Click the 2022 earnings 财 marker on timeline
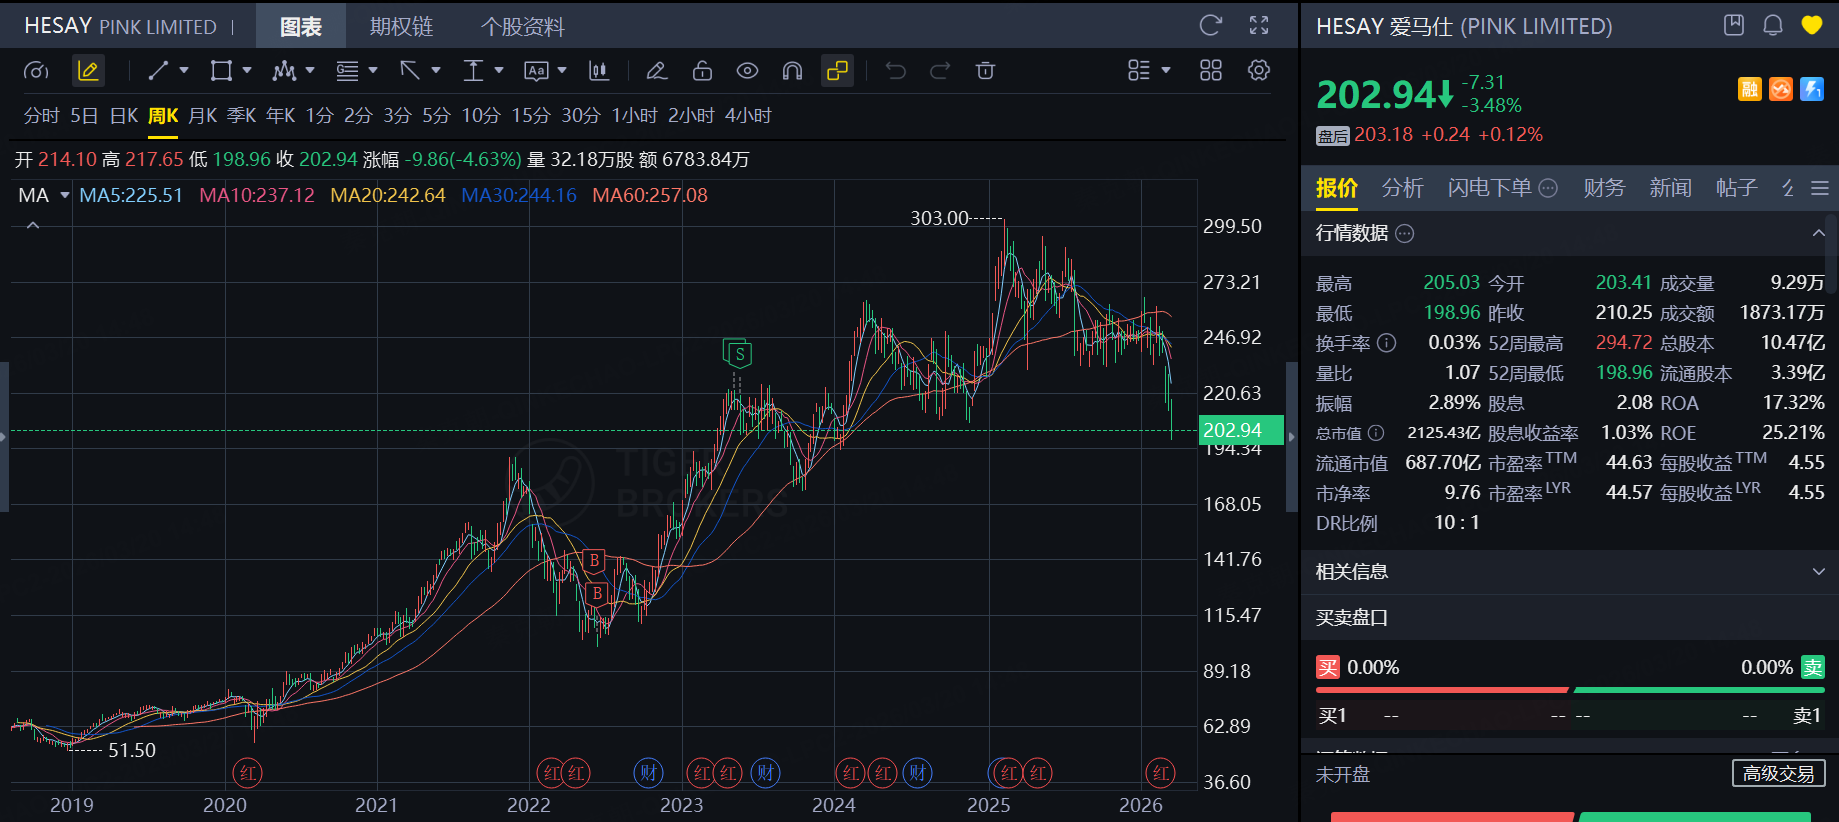Screen dimensions: 1839x822 click(x=648, y=773)
